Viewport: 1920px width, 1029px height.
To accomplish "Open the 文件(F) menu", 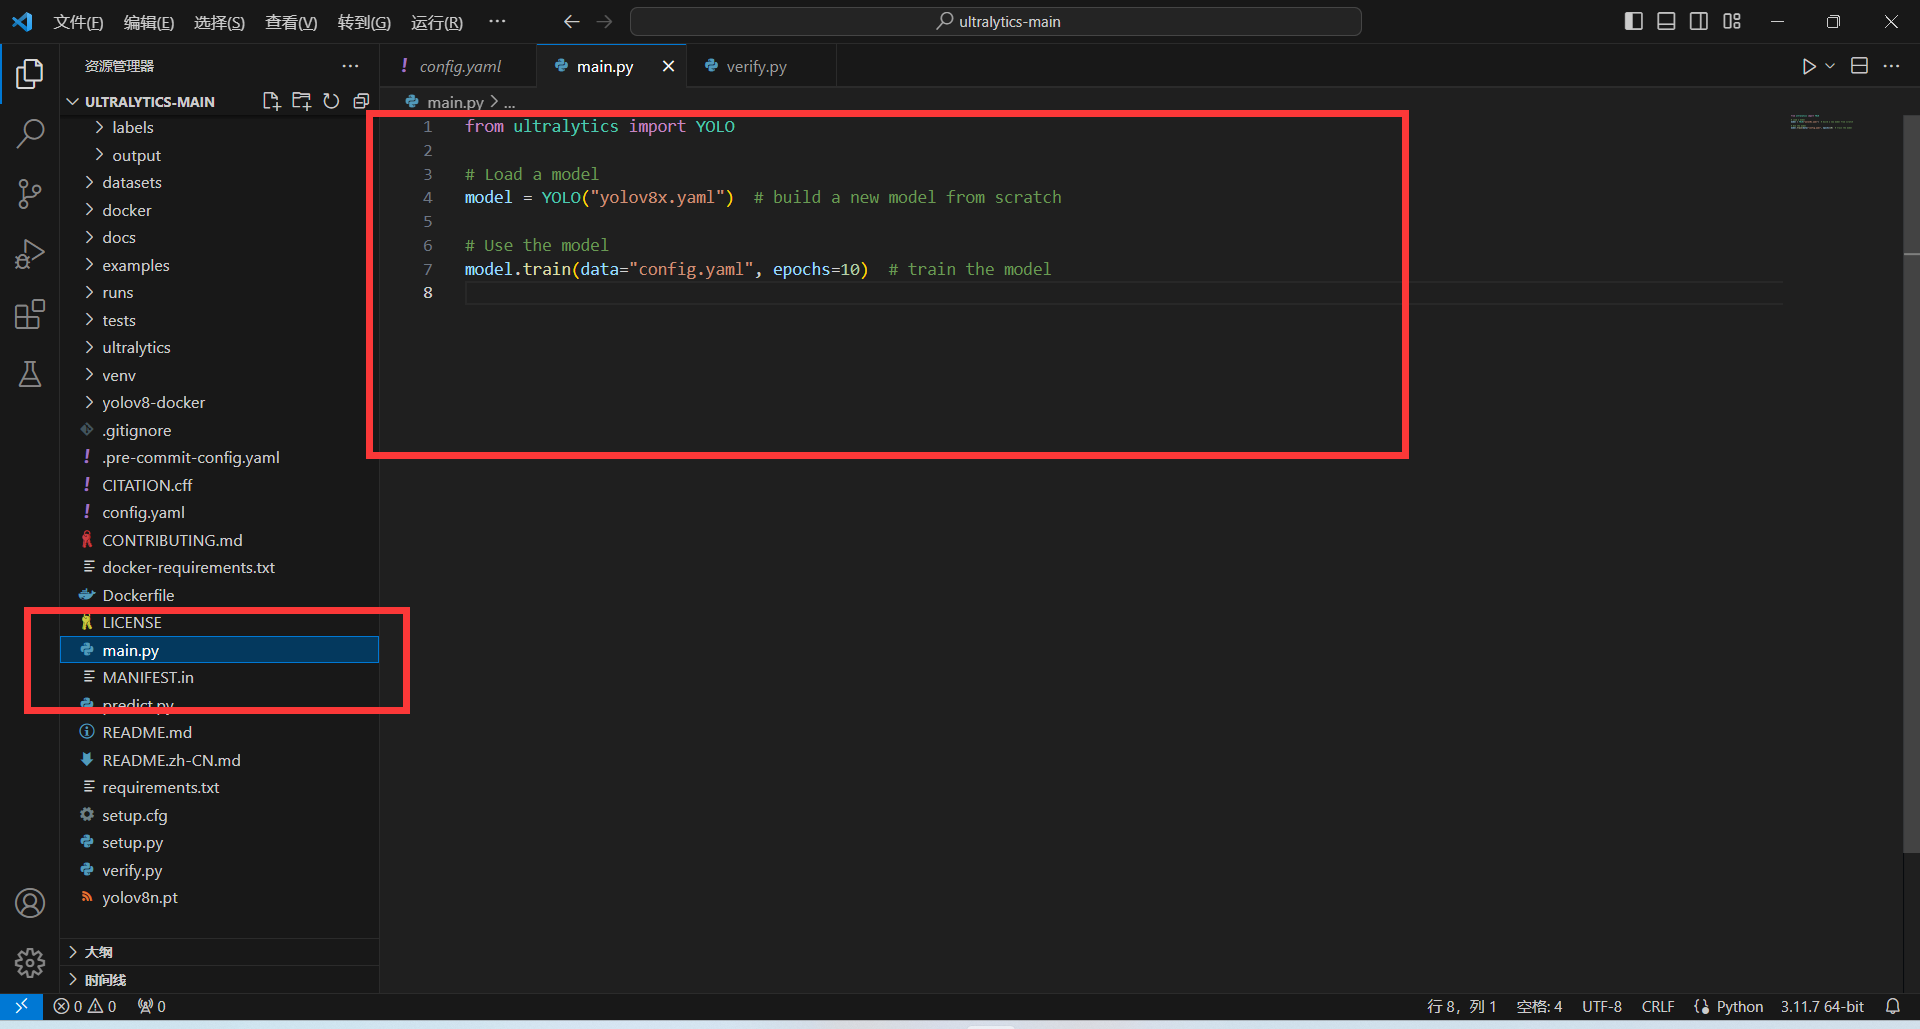I will 78,22.
